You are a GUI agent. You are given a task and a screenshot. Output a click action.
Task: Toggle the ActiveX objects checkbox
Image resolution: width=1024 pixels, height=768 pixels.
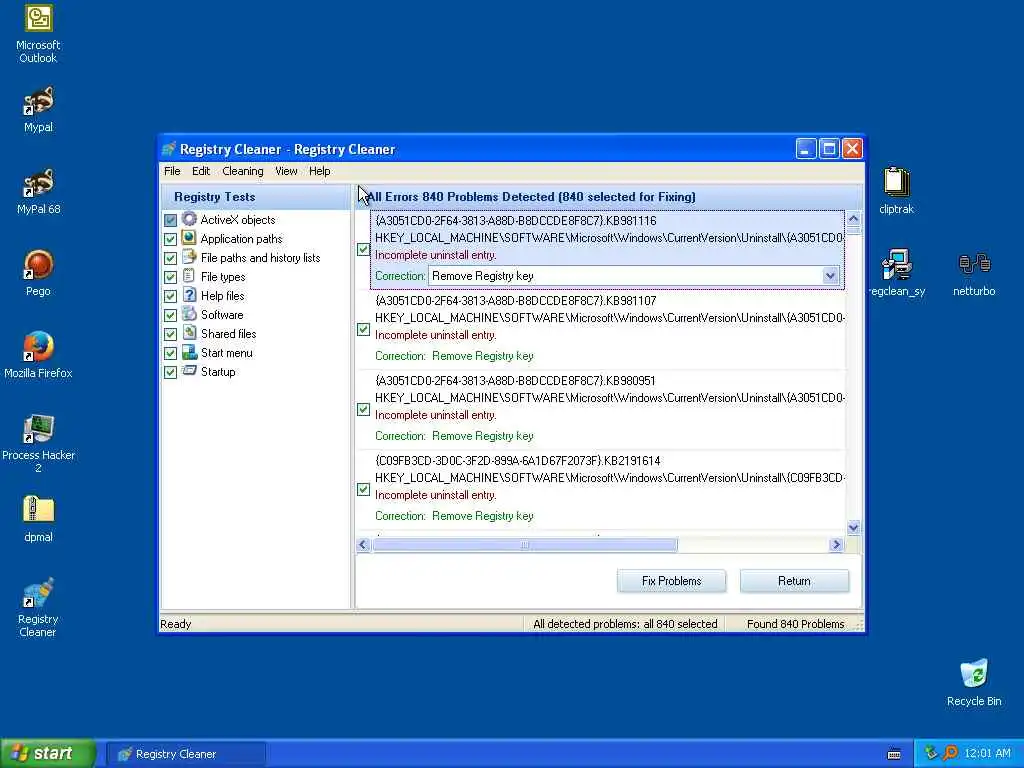coord(170,220)
